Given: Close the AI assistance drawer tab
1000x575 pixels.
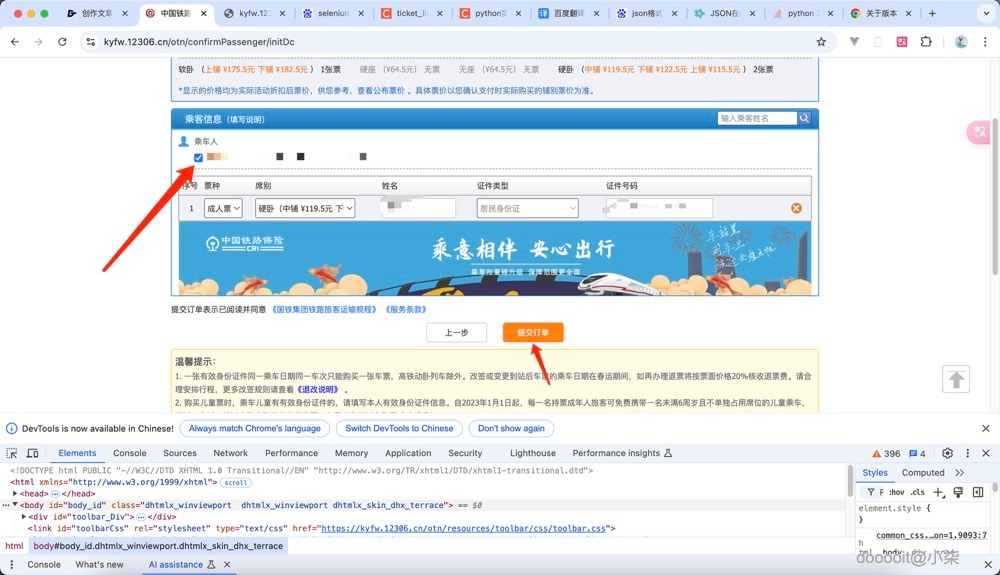Looking at the screenshot, I should tap(227, 564).
